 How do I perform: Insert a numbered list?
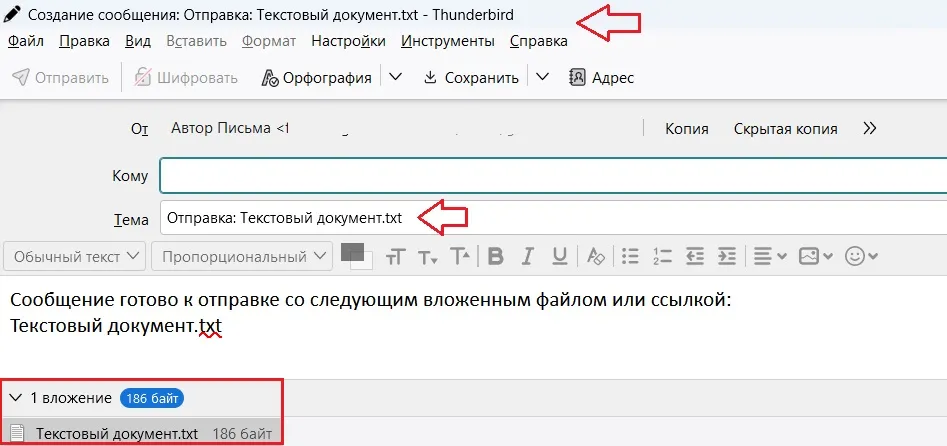click(x=663, y=257)
